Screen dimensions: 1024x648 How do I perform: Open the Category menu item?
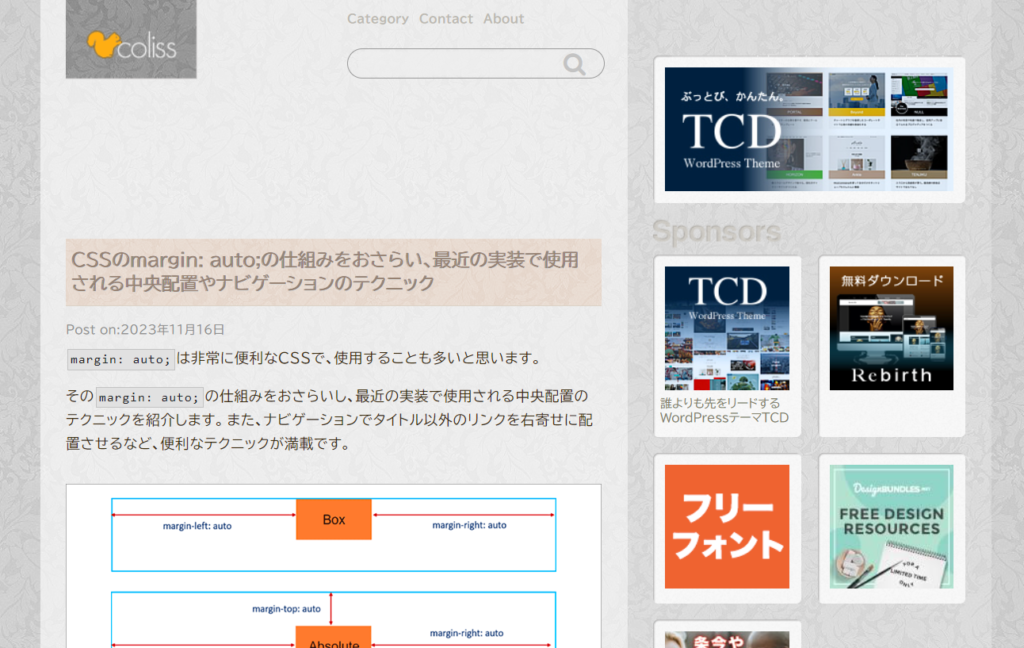click(x=377, y=19)
